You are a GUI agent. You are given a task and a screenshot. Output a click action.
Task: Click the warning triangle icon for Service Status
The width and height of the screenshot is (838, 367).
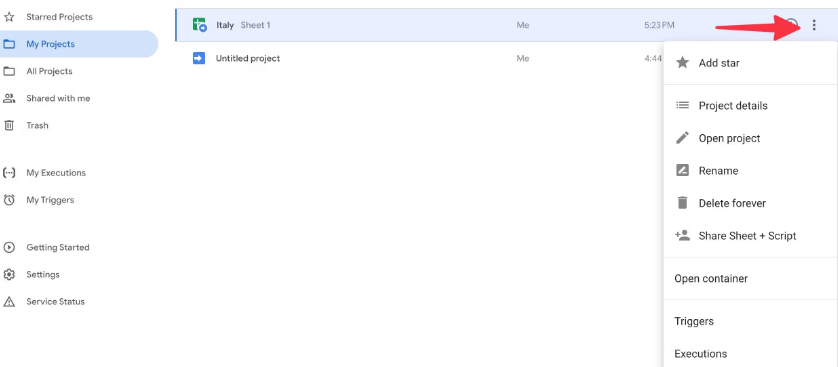[9, 302]
